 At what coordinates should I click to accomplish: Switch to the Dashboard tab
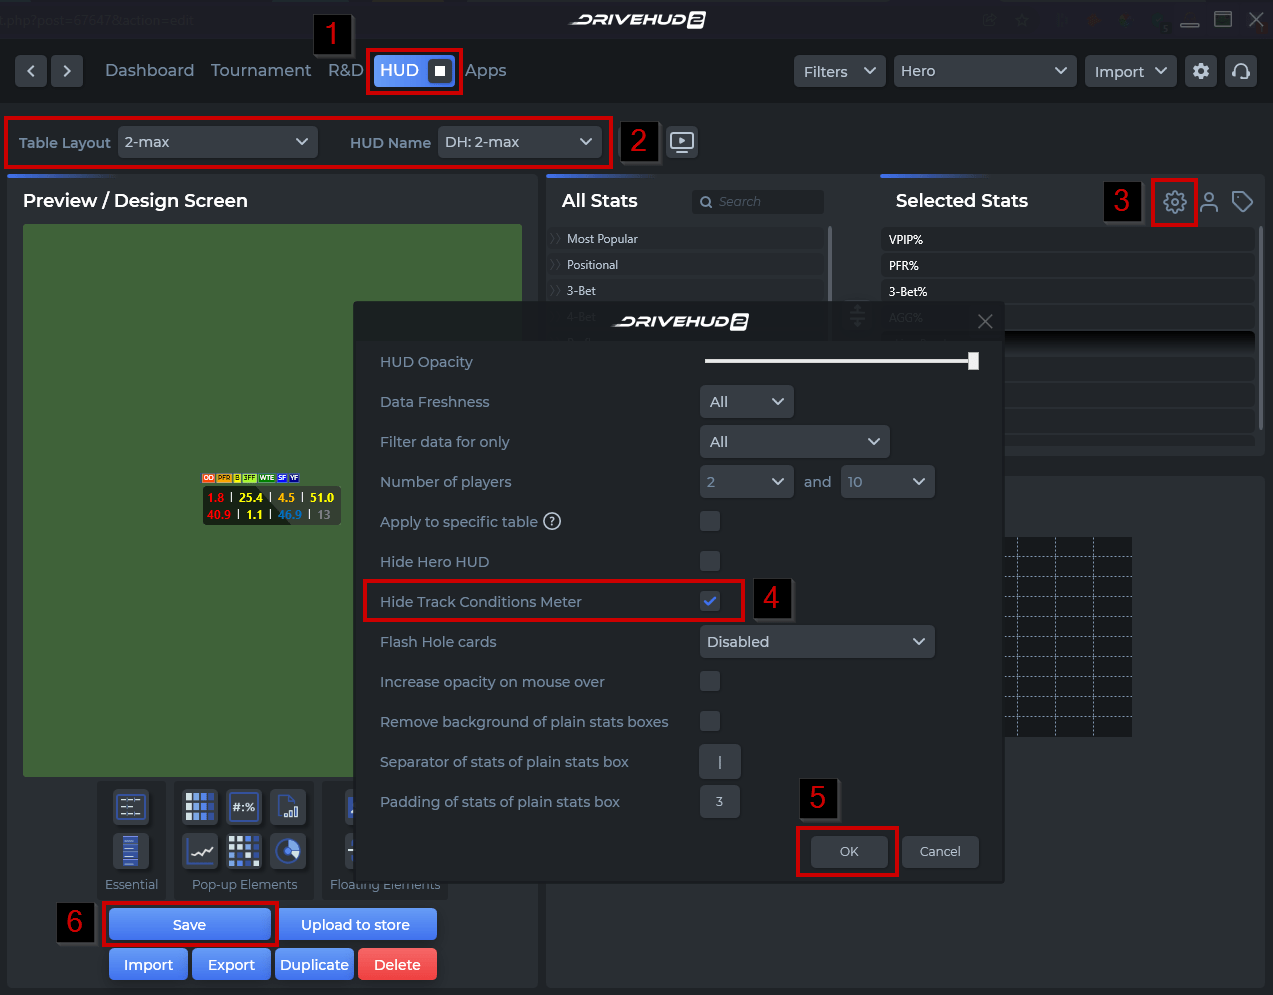click(150, 70)
